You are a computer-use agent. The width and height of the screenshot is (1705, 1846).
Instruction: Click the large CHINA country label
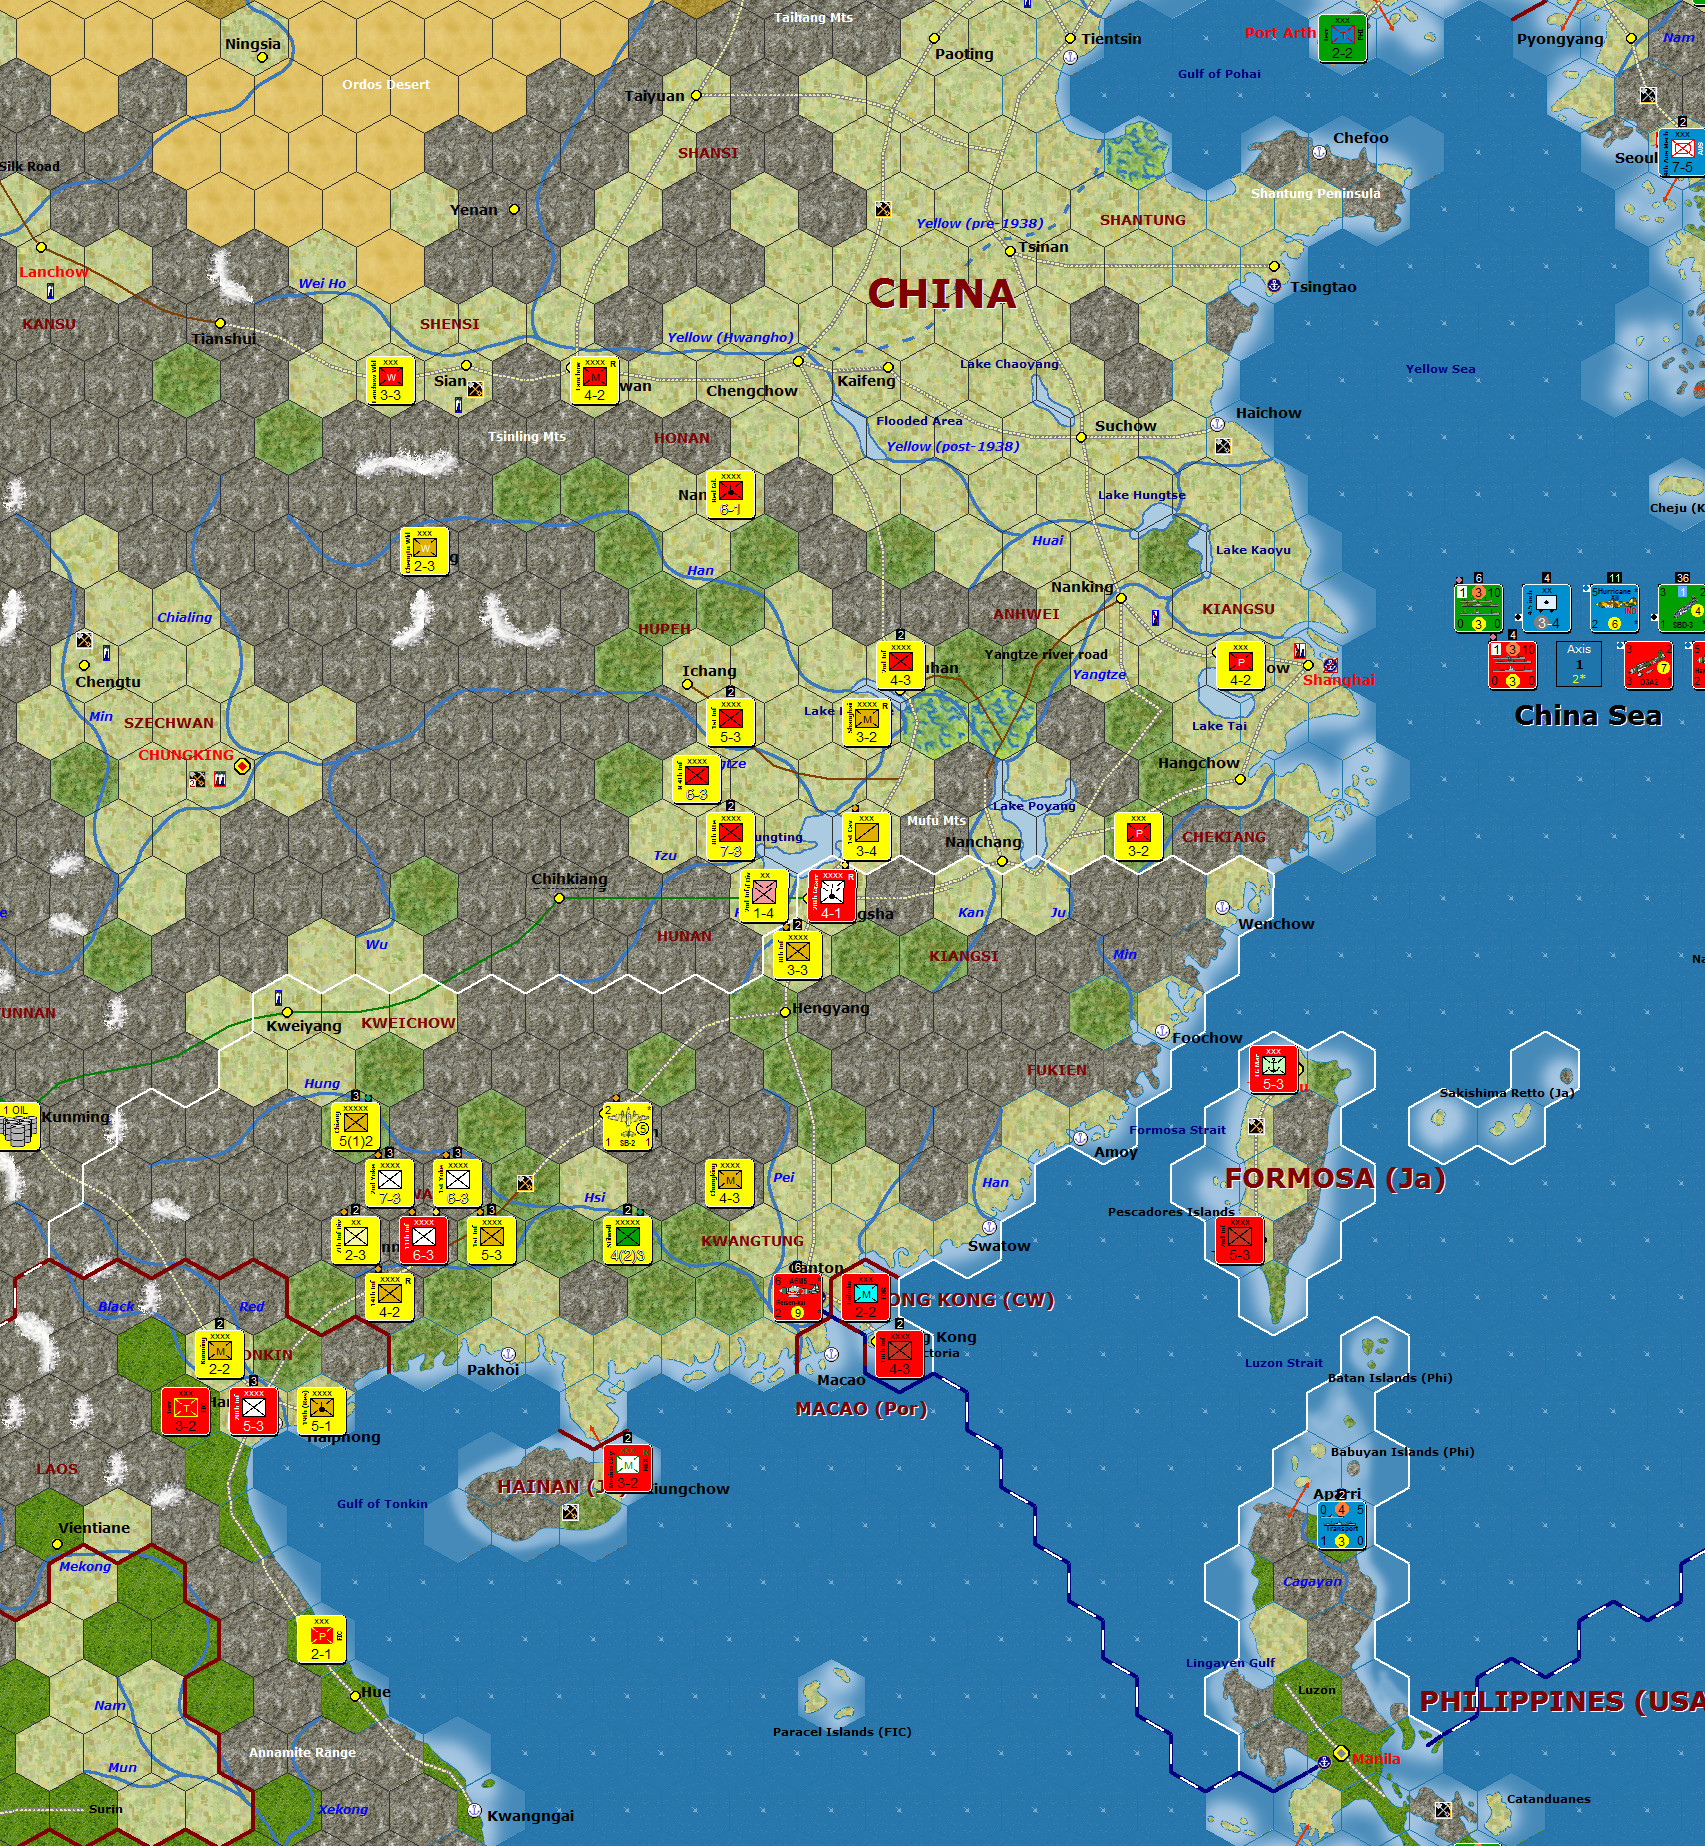pos(942,293)
